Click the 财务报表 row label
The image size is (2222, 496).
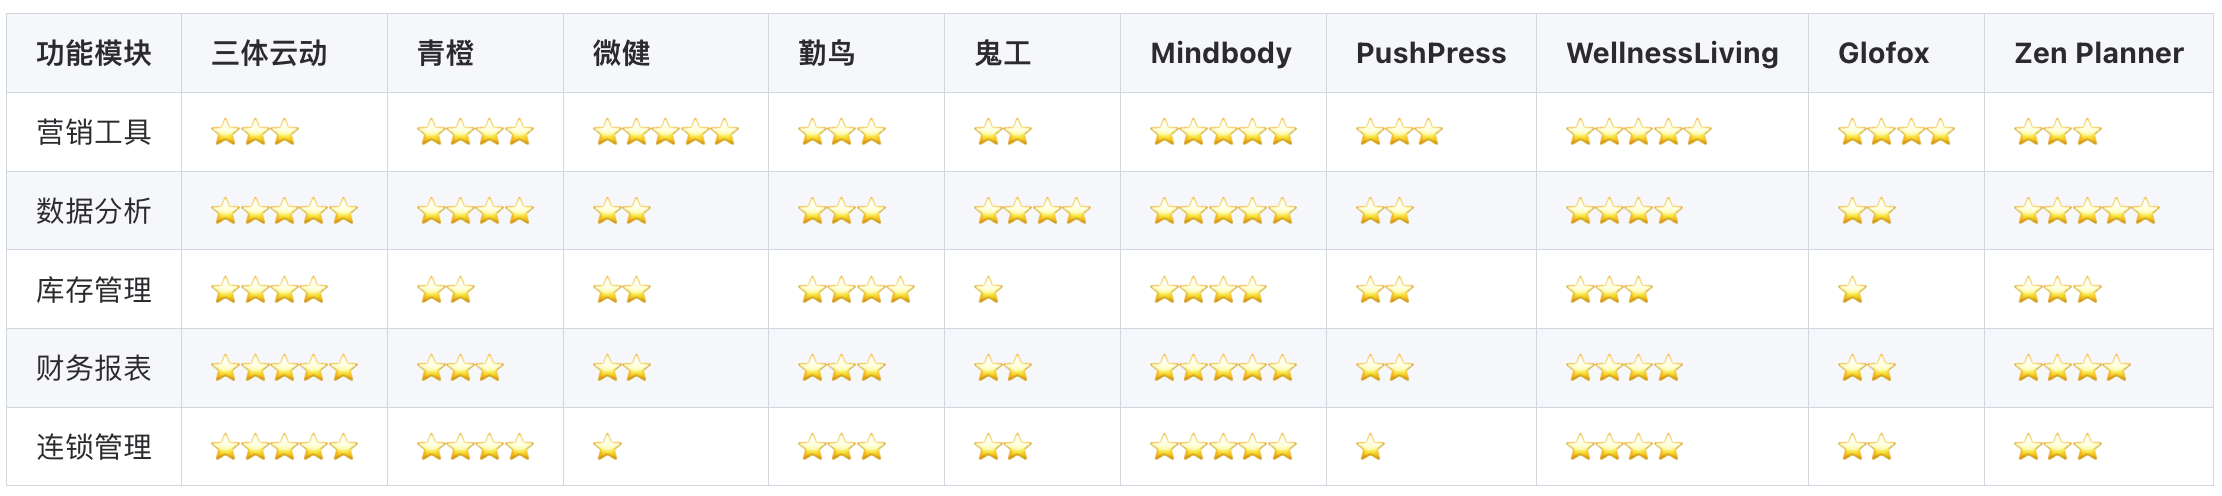(x=93, y=369)
